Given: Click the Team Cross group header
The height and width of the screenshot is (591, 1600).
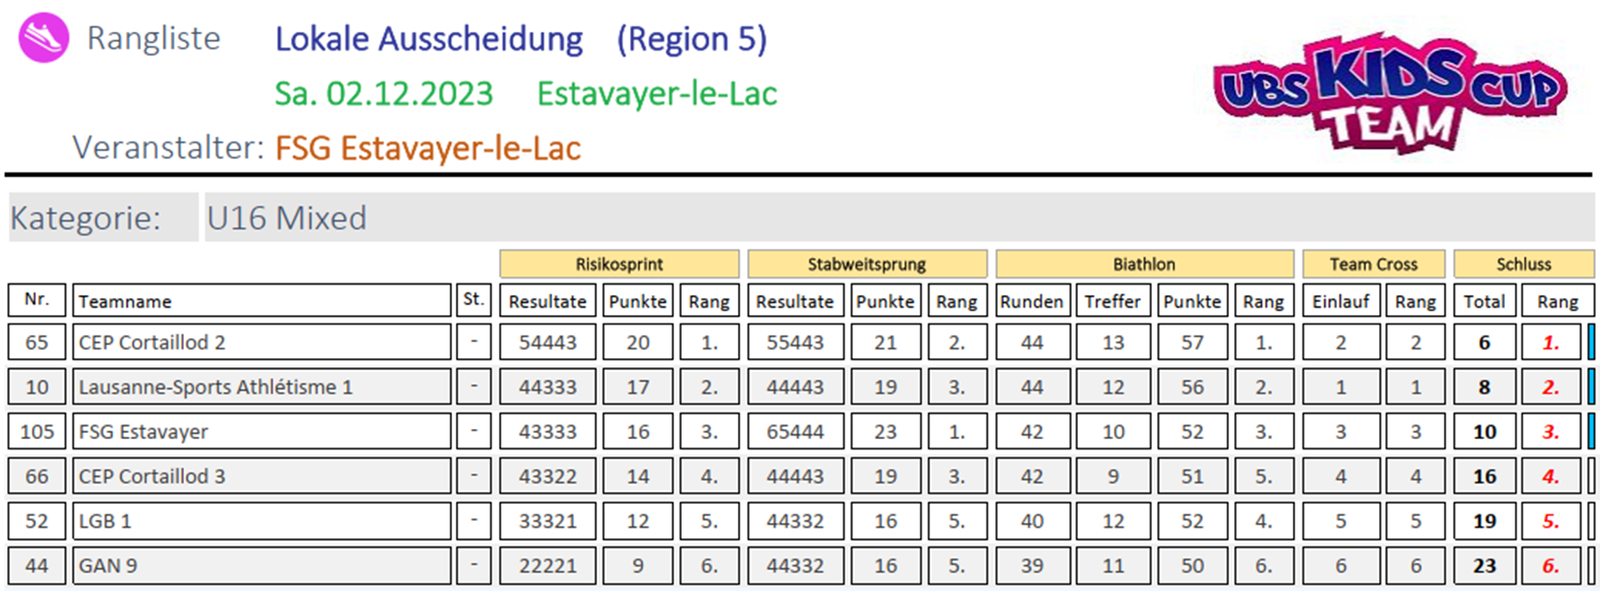Looking at the screenshot, I should pos(1373,264).
